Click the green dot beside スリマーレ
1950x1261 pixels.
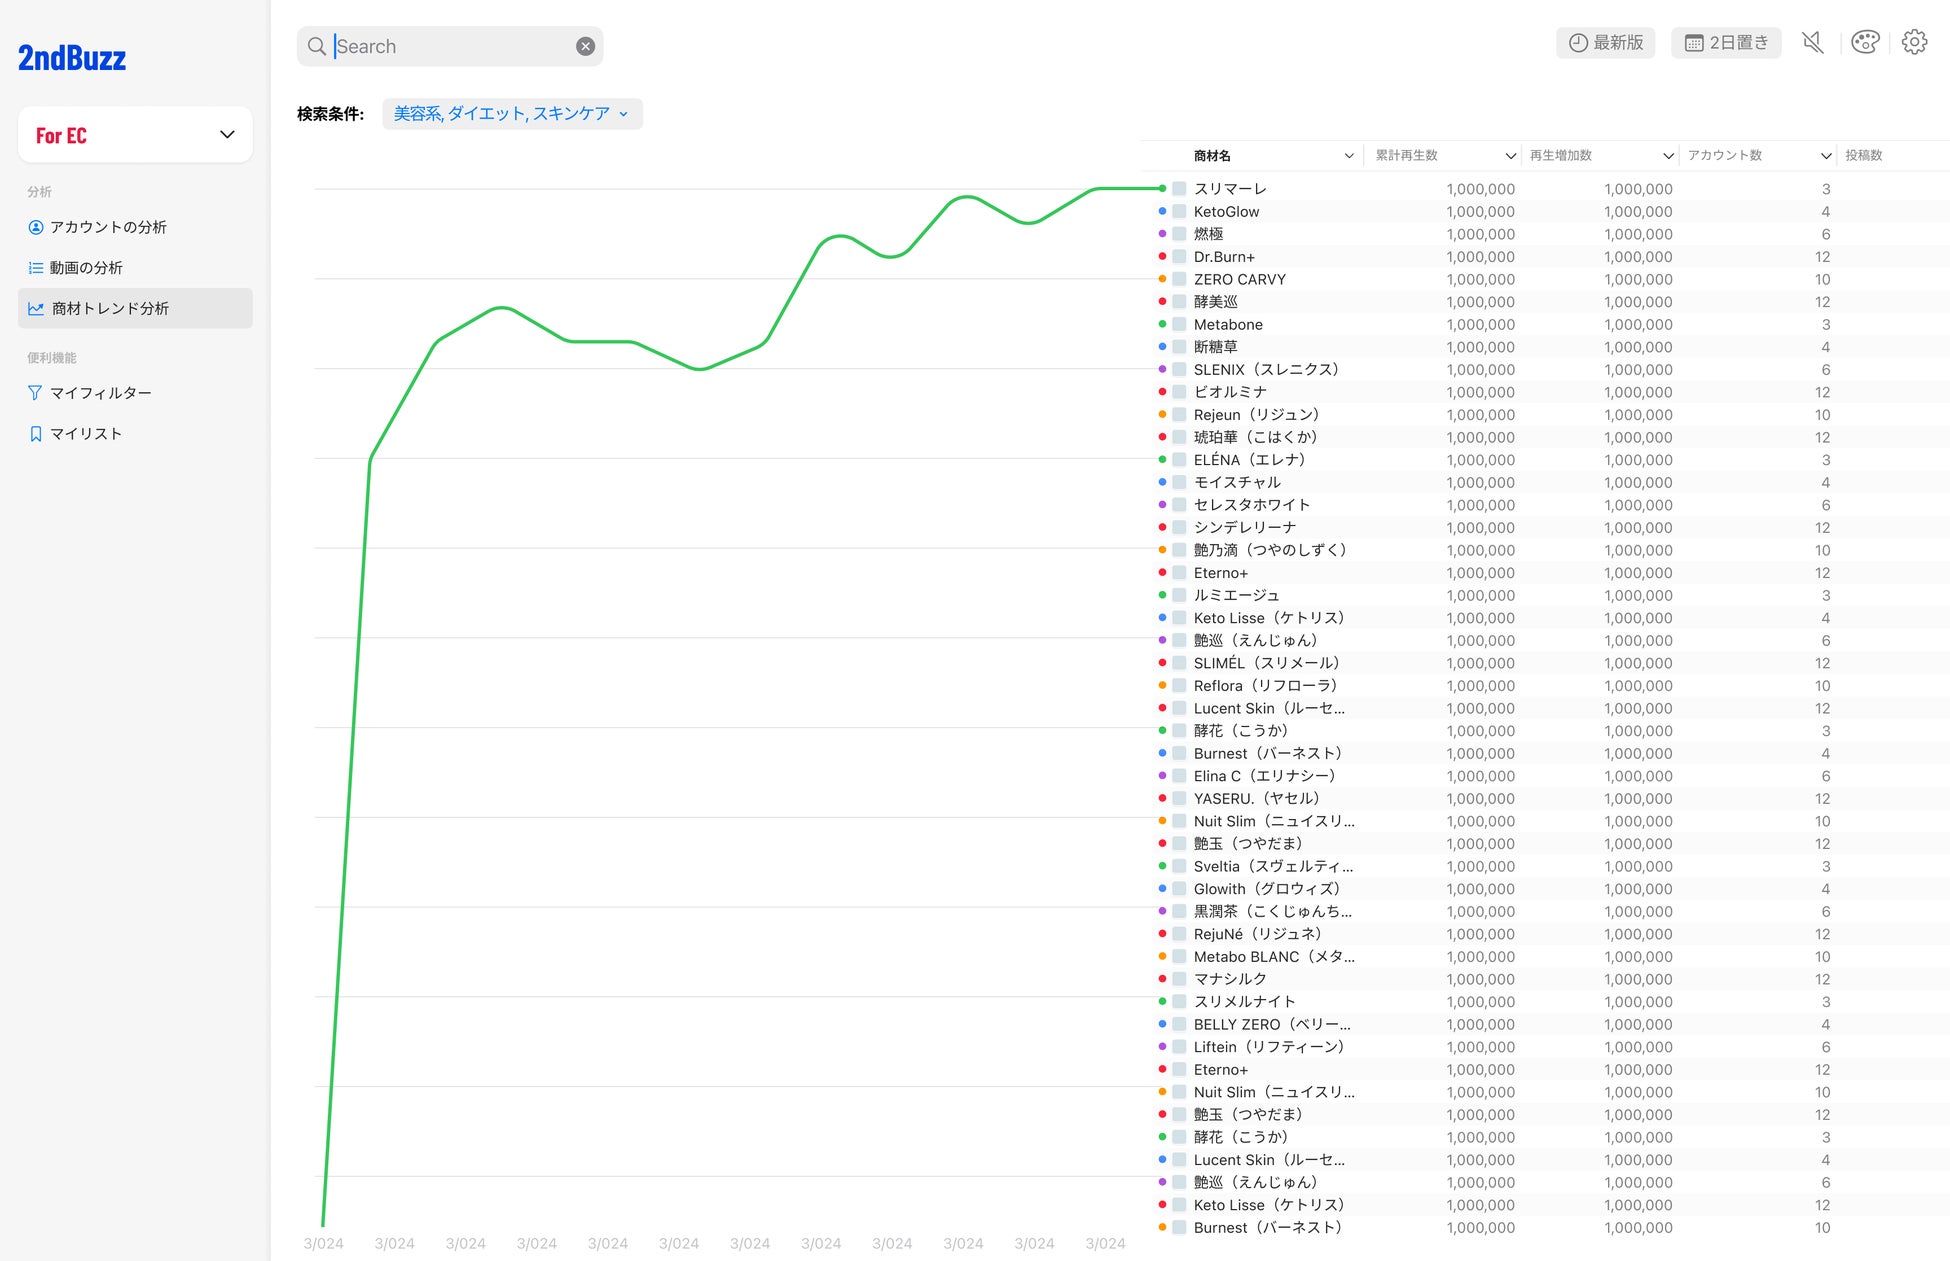tap(1162, 188)
